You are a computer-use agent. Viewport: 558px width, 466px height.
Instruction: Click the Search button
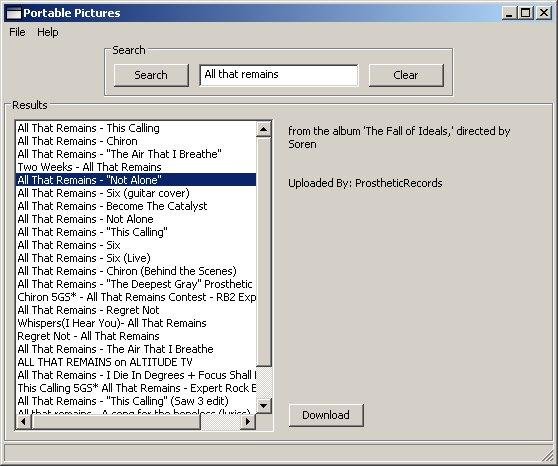tap(151, 75)
